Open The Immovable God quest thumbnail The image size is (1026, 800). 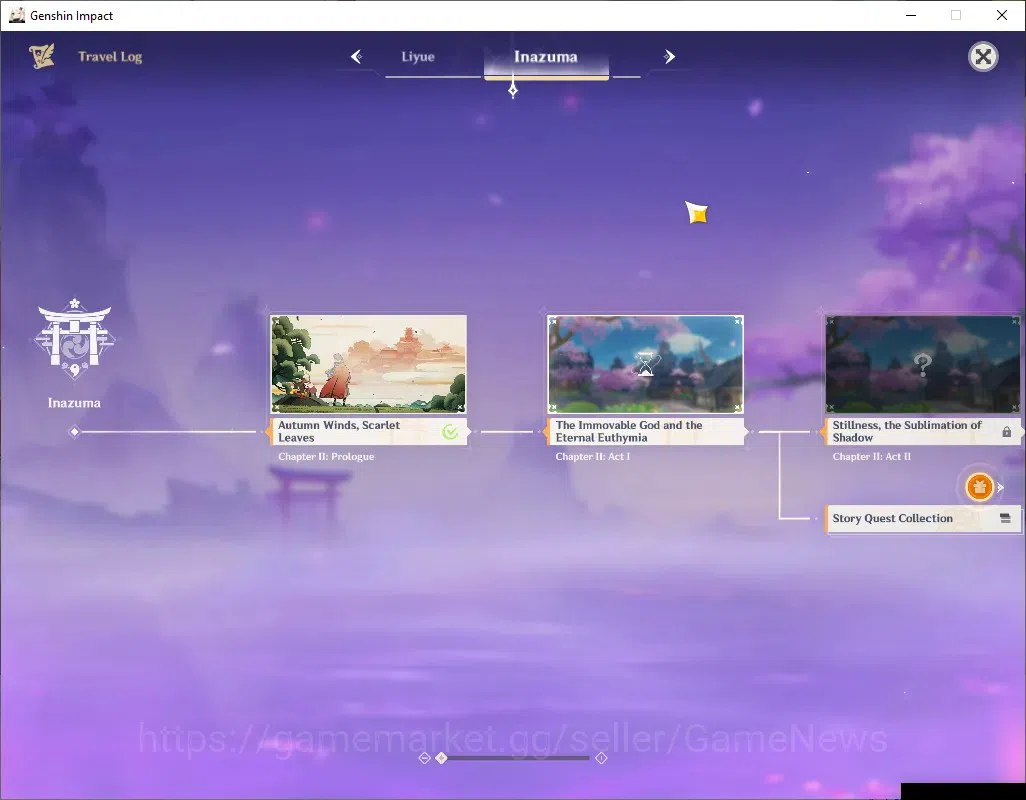[645, 364]
